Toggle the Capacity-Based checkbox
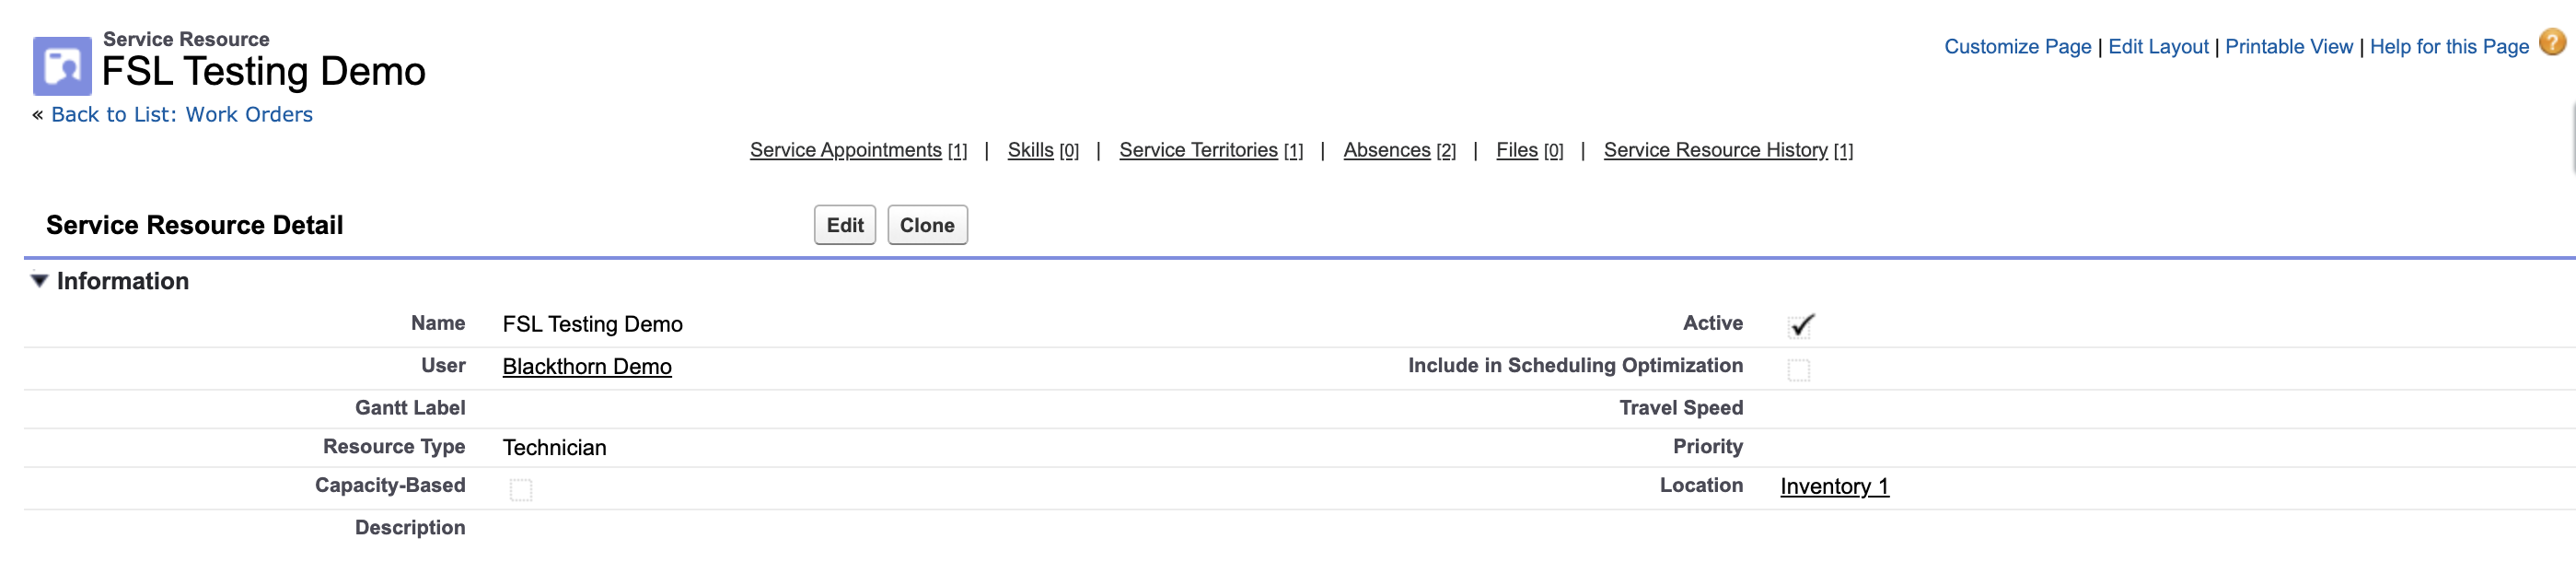 [521, 489]
